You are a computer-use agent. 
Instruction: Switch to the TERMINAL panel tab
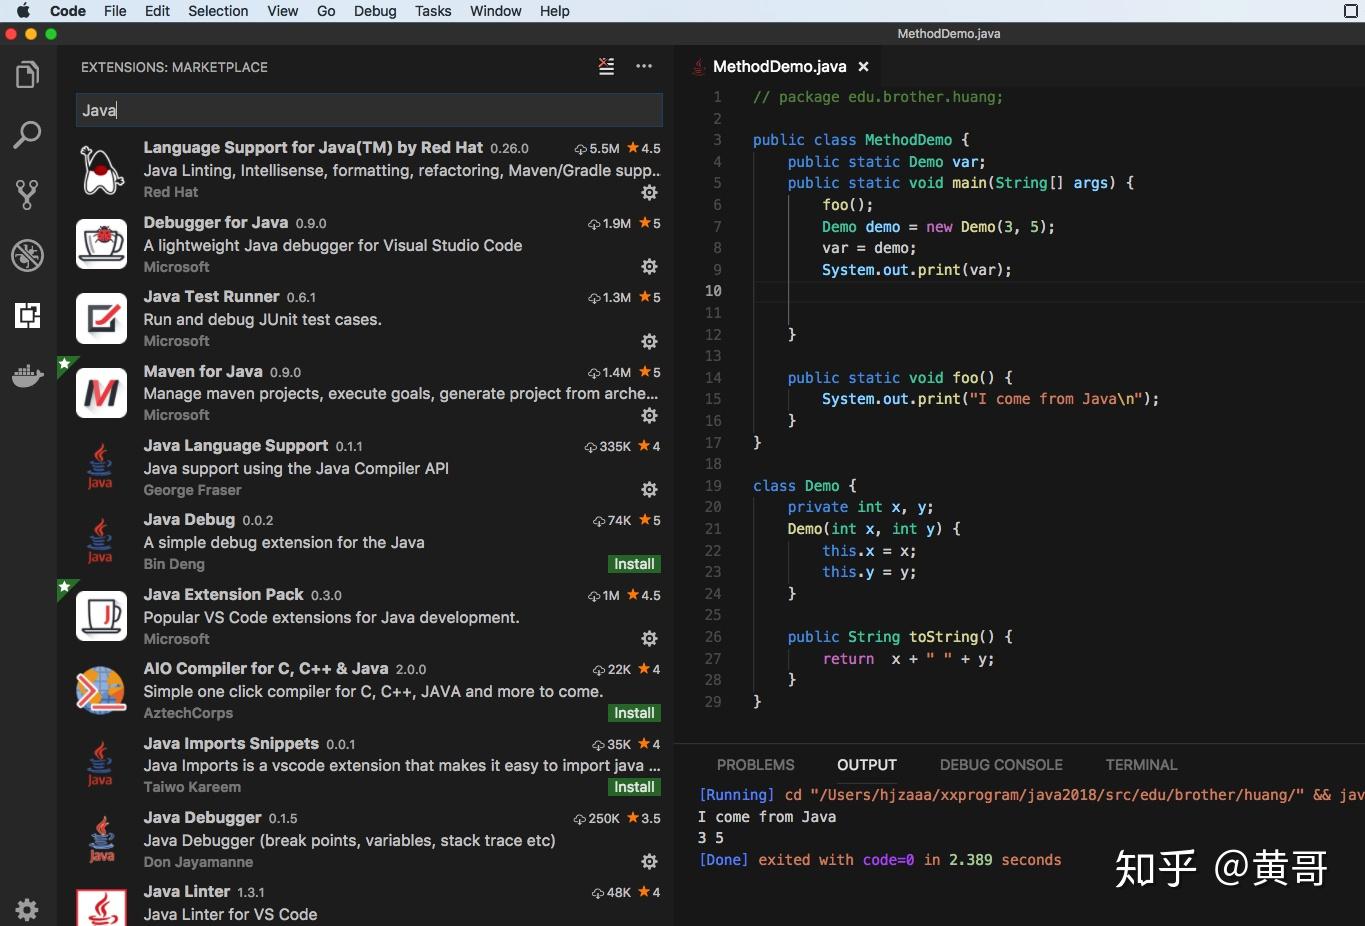point(1141,765)
